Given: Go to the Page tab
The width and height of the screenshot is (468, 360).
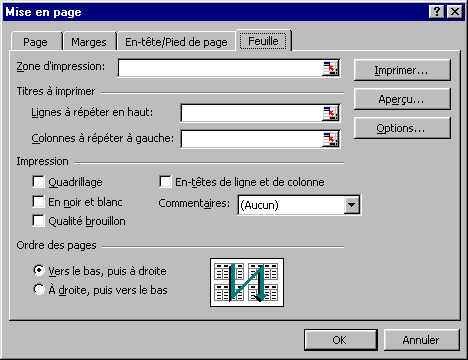Looking at the screenshot, I should click(35, 42).
